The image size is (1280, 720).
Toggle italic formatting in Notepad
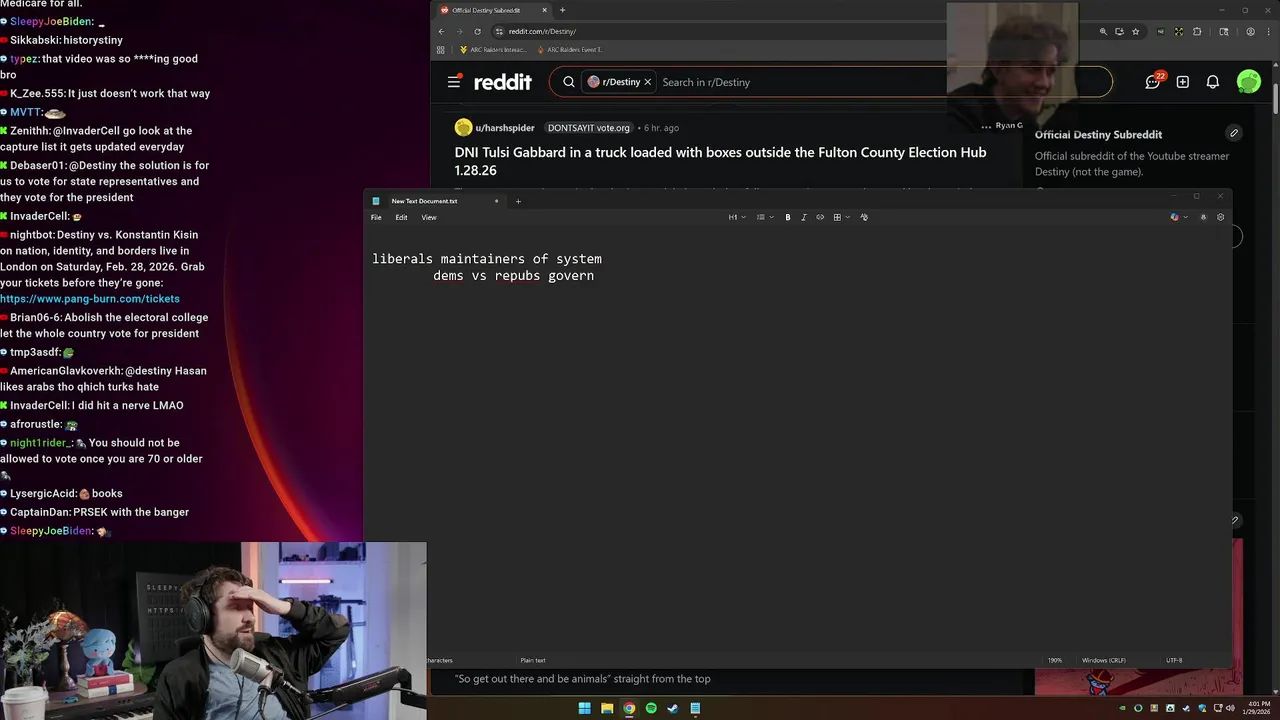[x=803, y=217]
